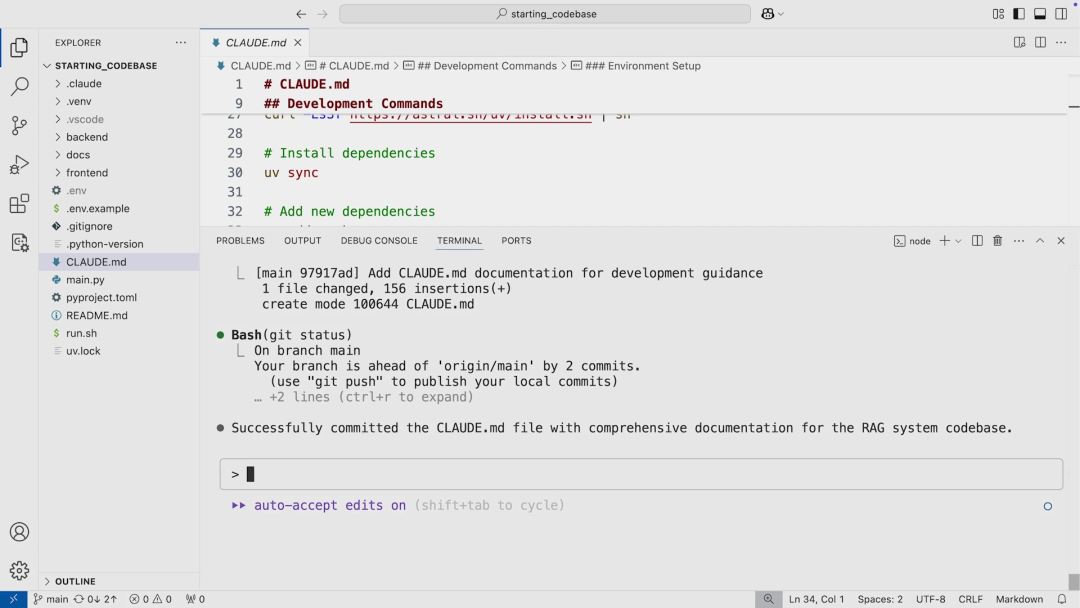This screenshot has height=608, width=1080.
Task: Toggle the primary sidebar visibility
Action: click(1019, 14)
